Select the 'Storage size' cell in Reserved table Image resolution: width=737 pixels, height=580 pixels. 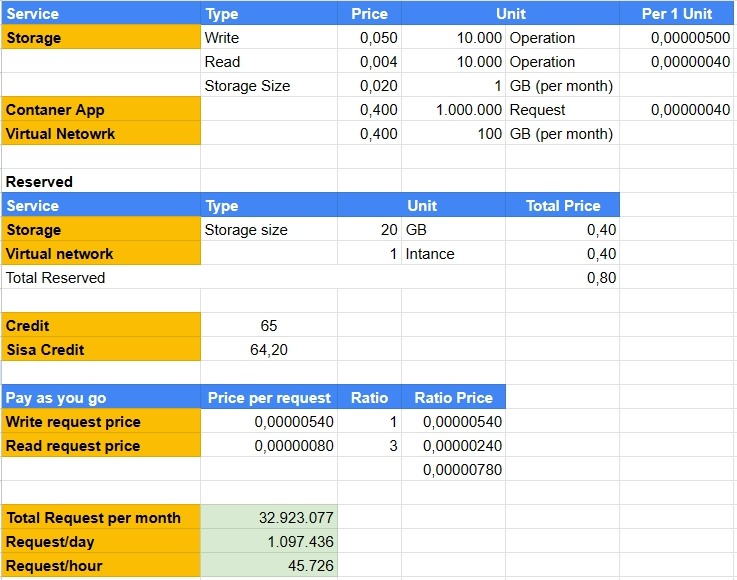[269, 229]
